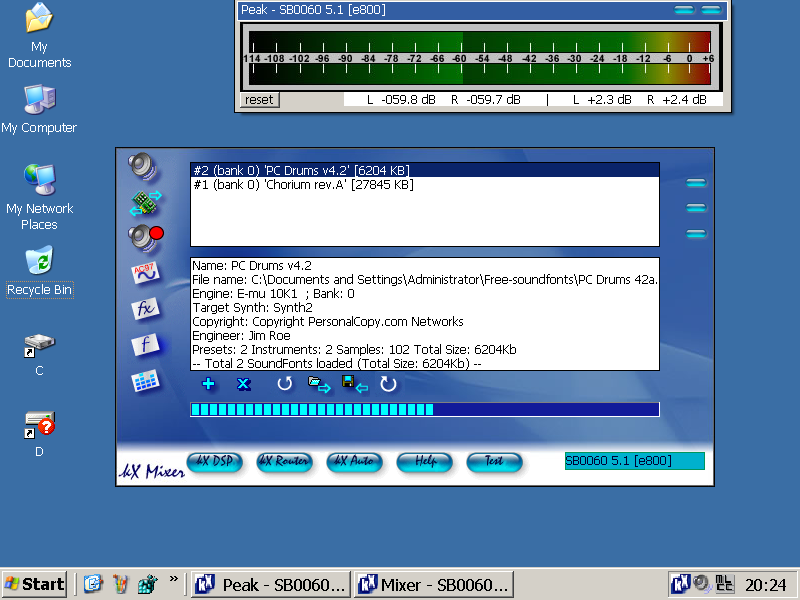Click the Show Desktop quick launch icon
This screenshot has height=600, width=800.
tap(93, 584)
